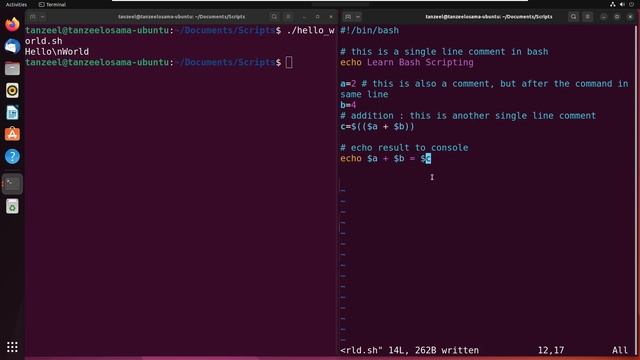Click vim status '14L, 262B written'
This screenshot has height=360, width=640.
433,350
